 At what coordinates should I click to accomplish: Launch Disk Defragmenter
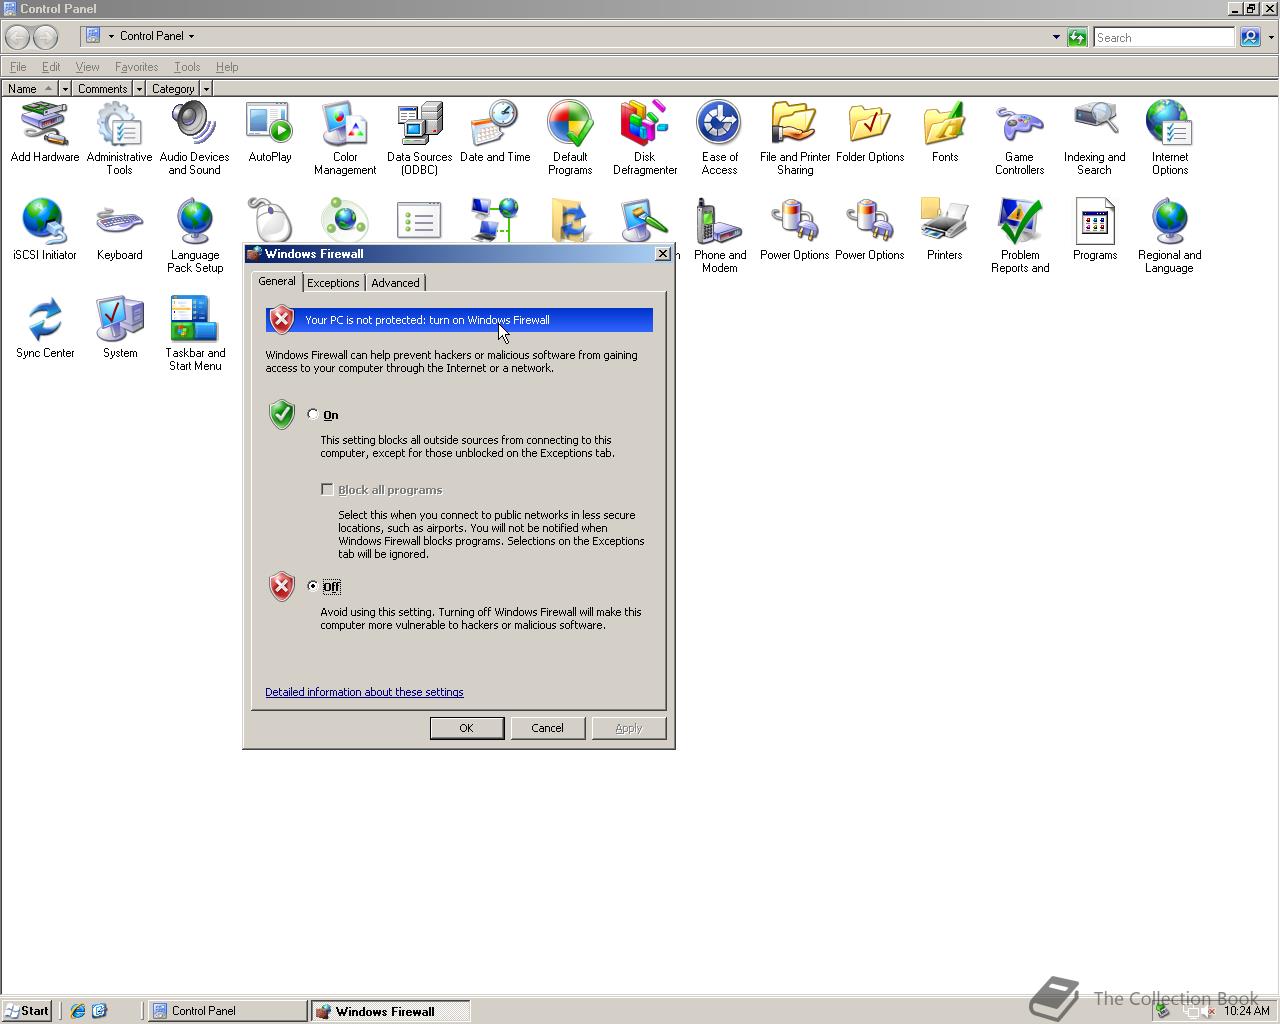pyautogui.click(x=645, y=138)
